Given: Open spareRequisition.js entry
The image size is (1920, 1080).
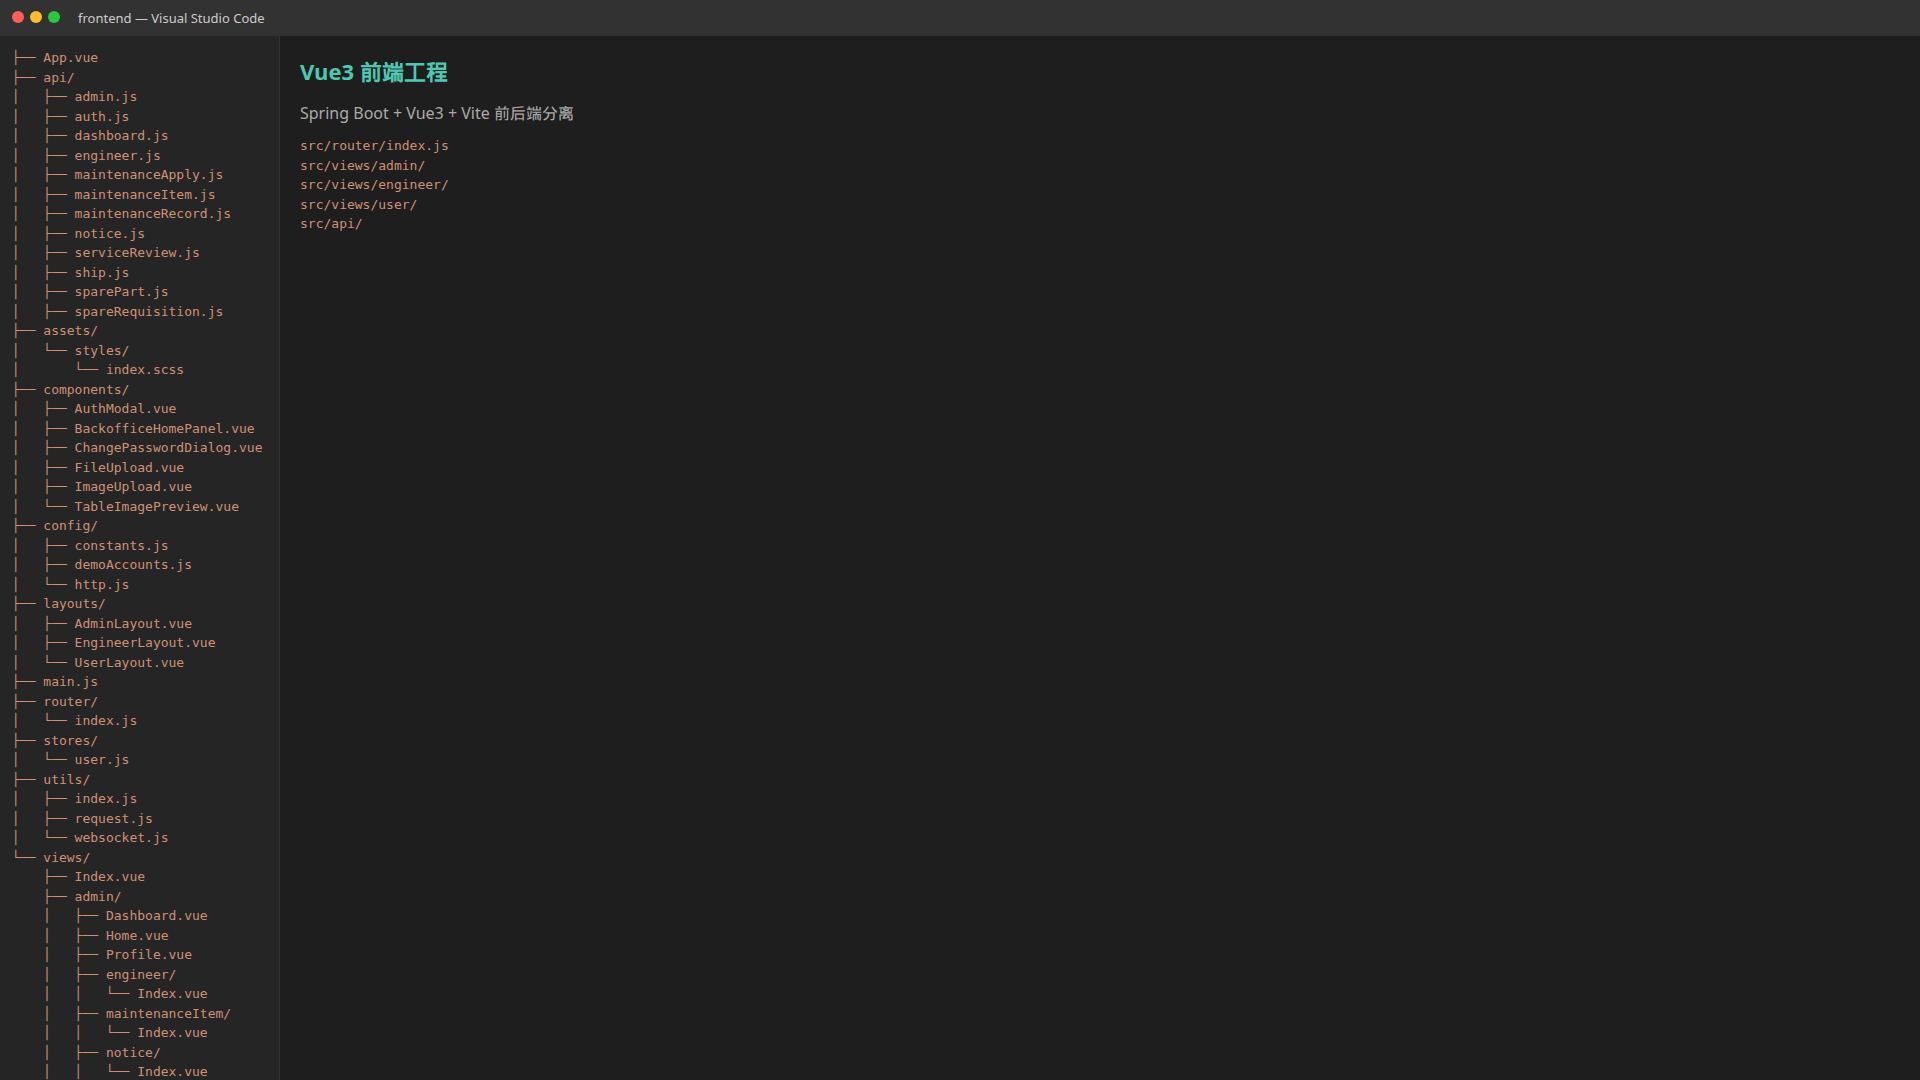Looking at the screenshot, I should point(148,312).
